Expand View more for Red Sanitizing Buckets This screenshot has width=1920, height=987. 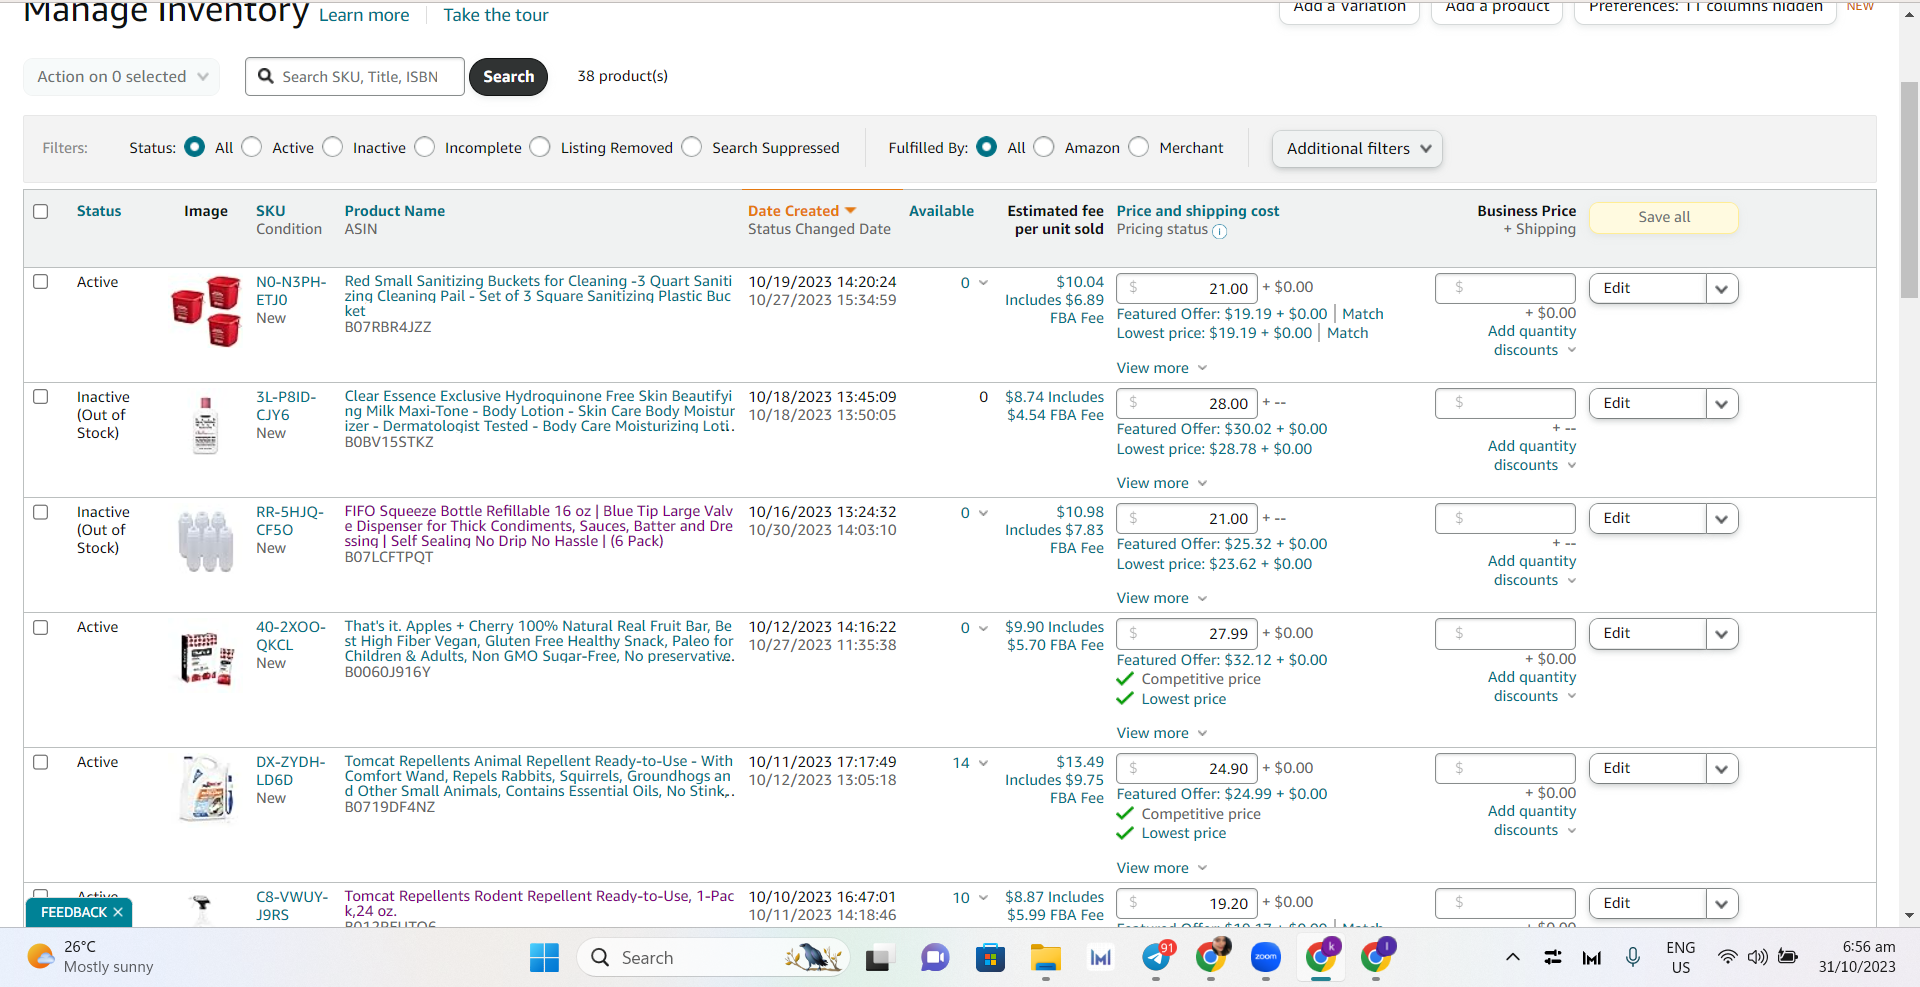tap(1162, 368)
